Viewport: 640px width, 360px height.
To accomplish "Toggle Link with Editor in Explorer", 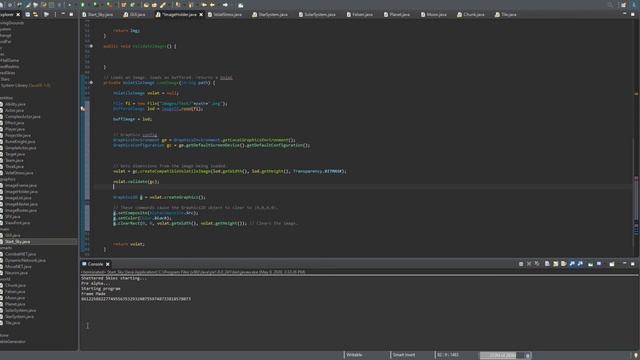I will point(36,14).
